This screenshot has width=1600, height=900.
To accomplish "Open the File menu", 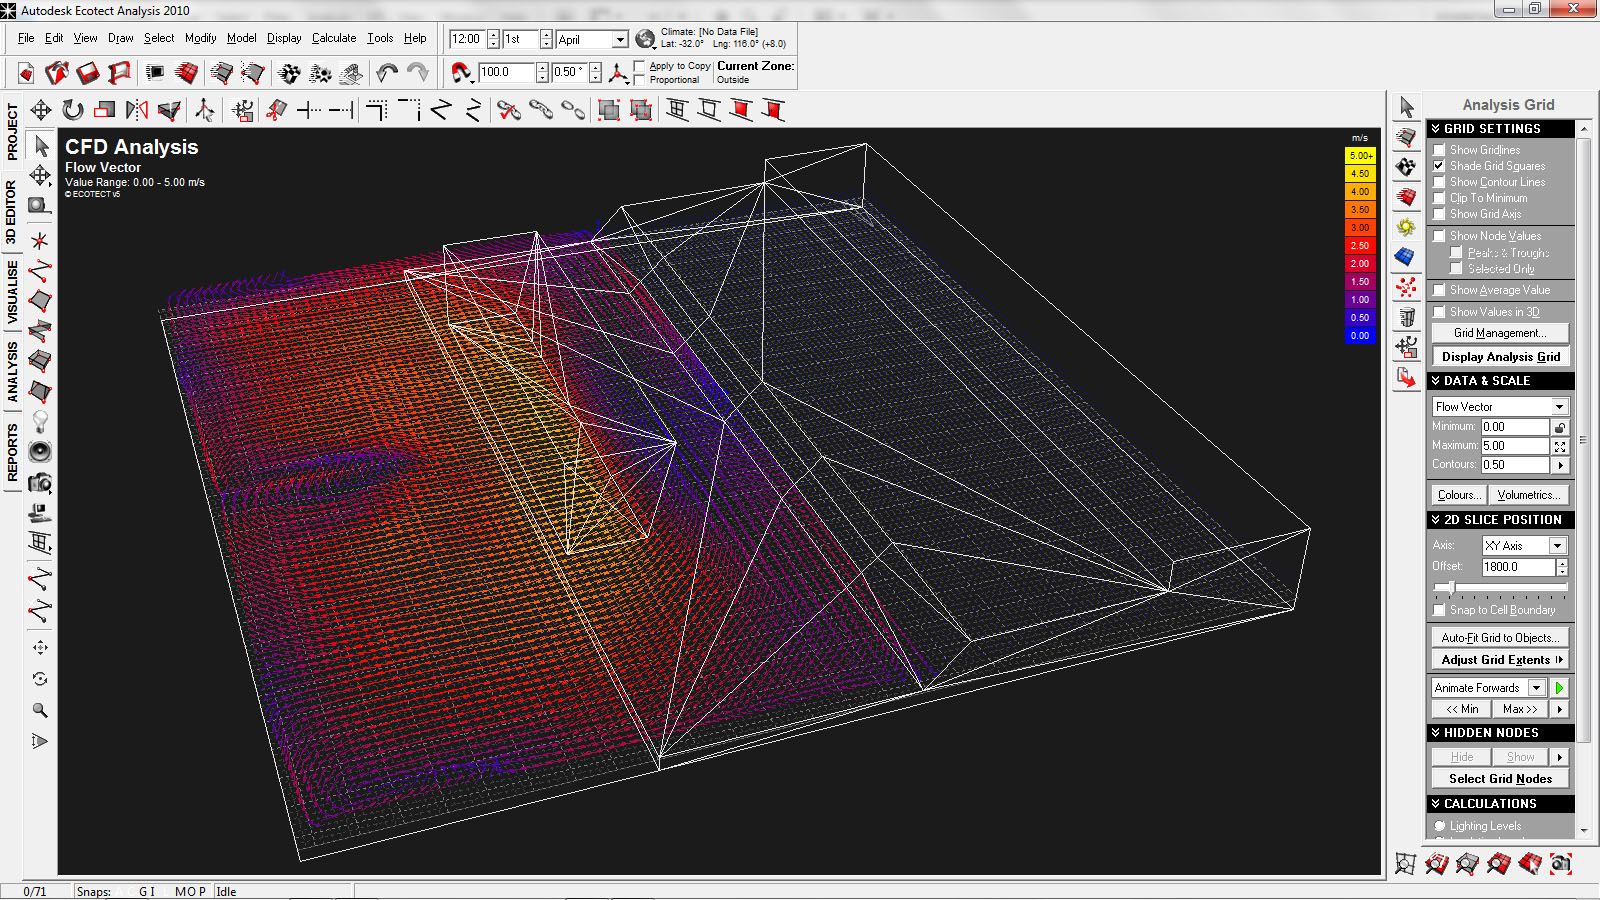I will click(x=26, y=38).
